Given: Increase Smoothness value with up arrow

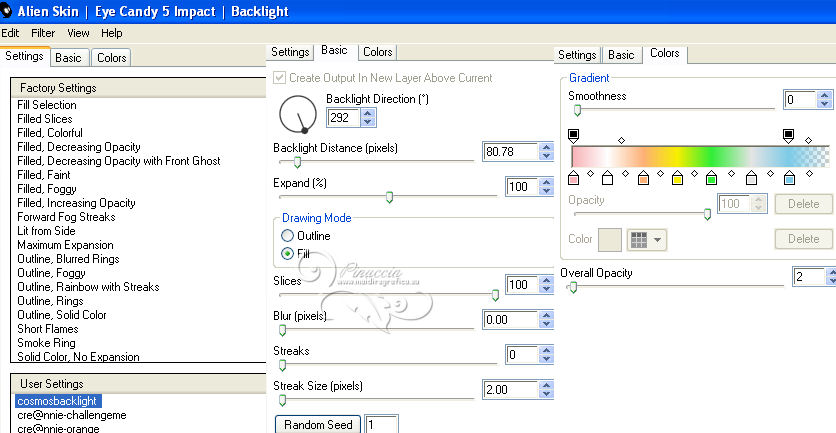Looking at the screenshot, I should pyautogui.click(x=825, y=95).
